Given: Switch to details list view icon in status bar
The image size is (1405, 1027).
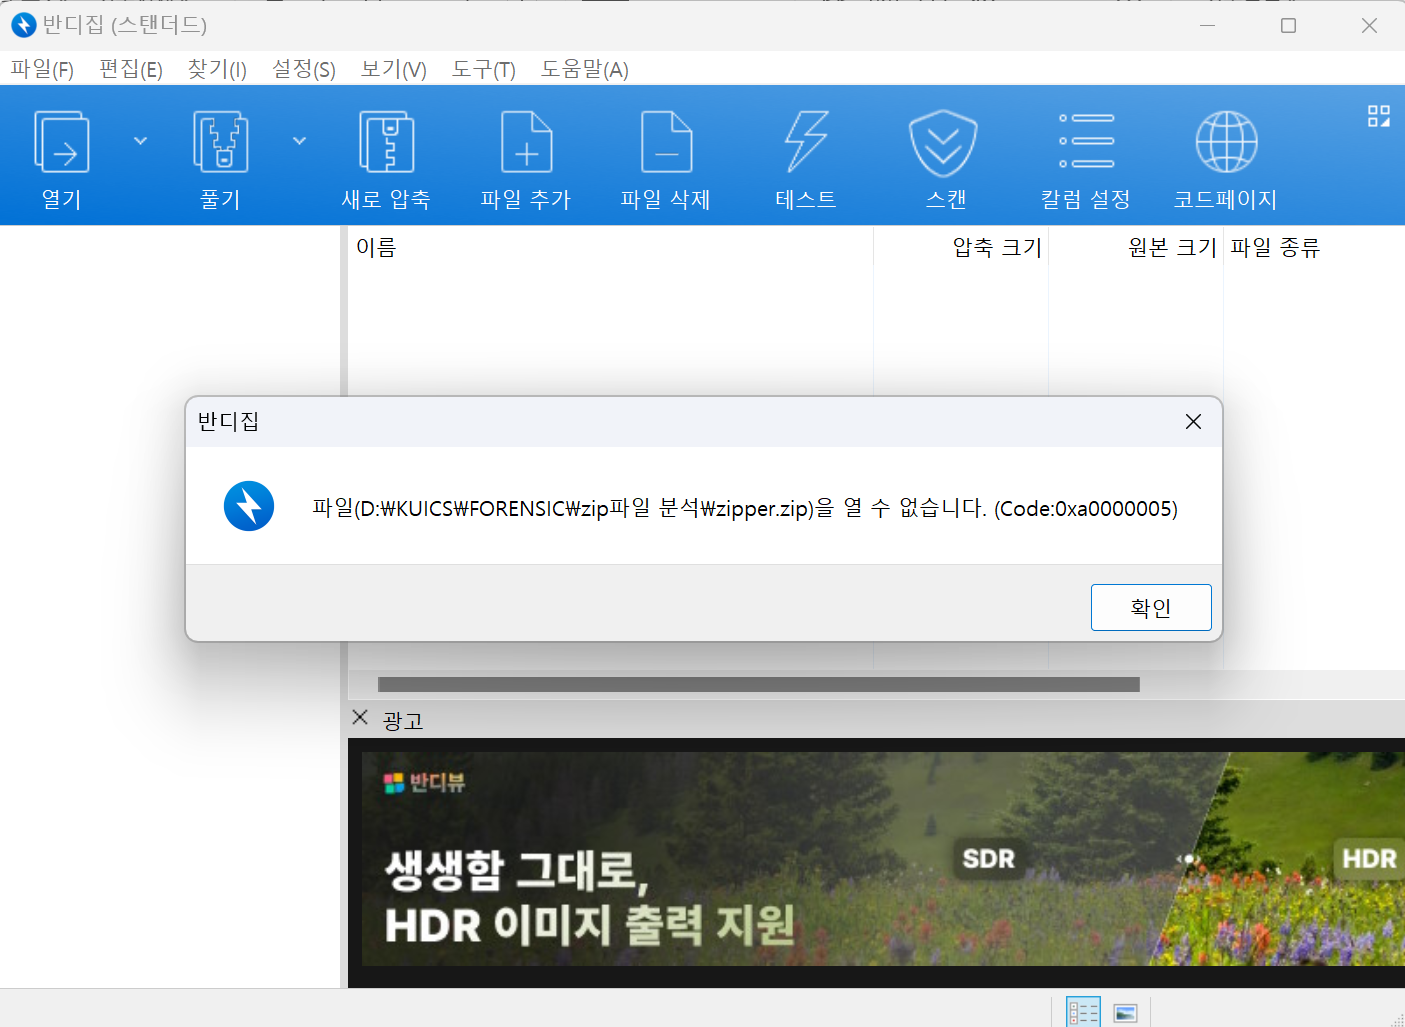Looking at the screenshot, I should pyautogui.click(x=1083, y=1012).
